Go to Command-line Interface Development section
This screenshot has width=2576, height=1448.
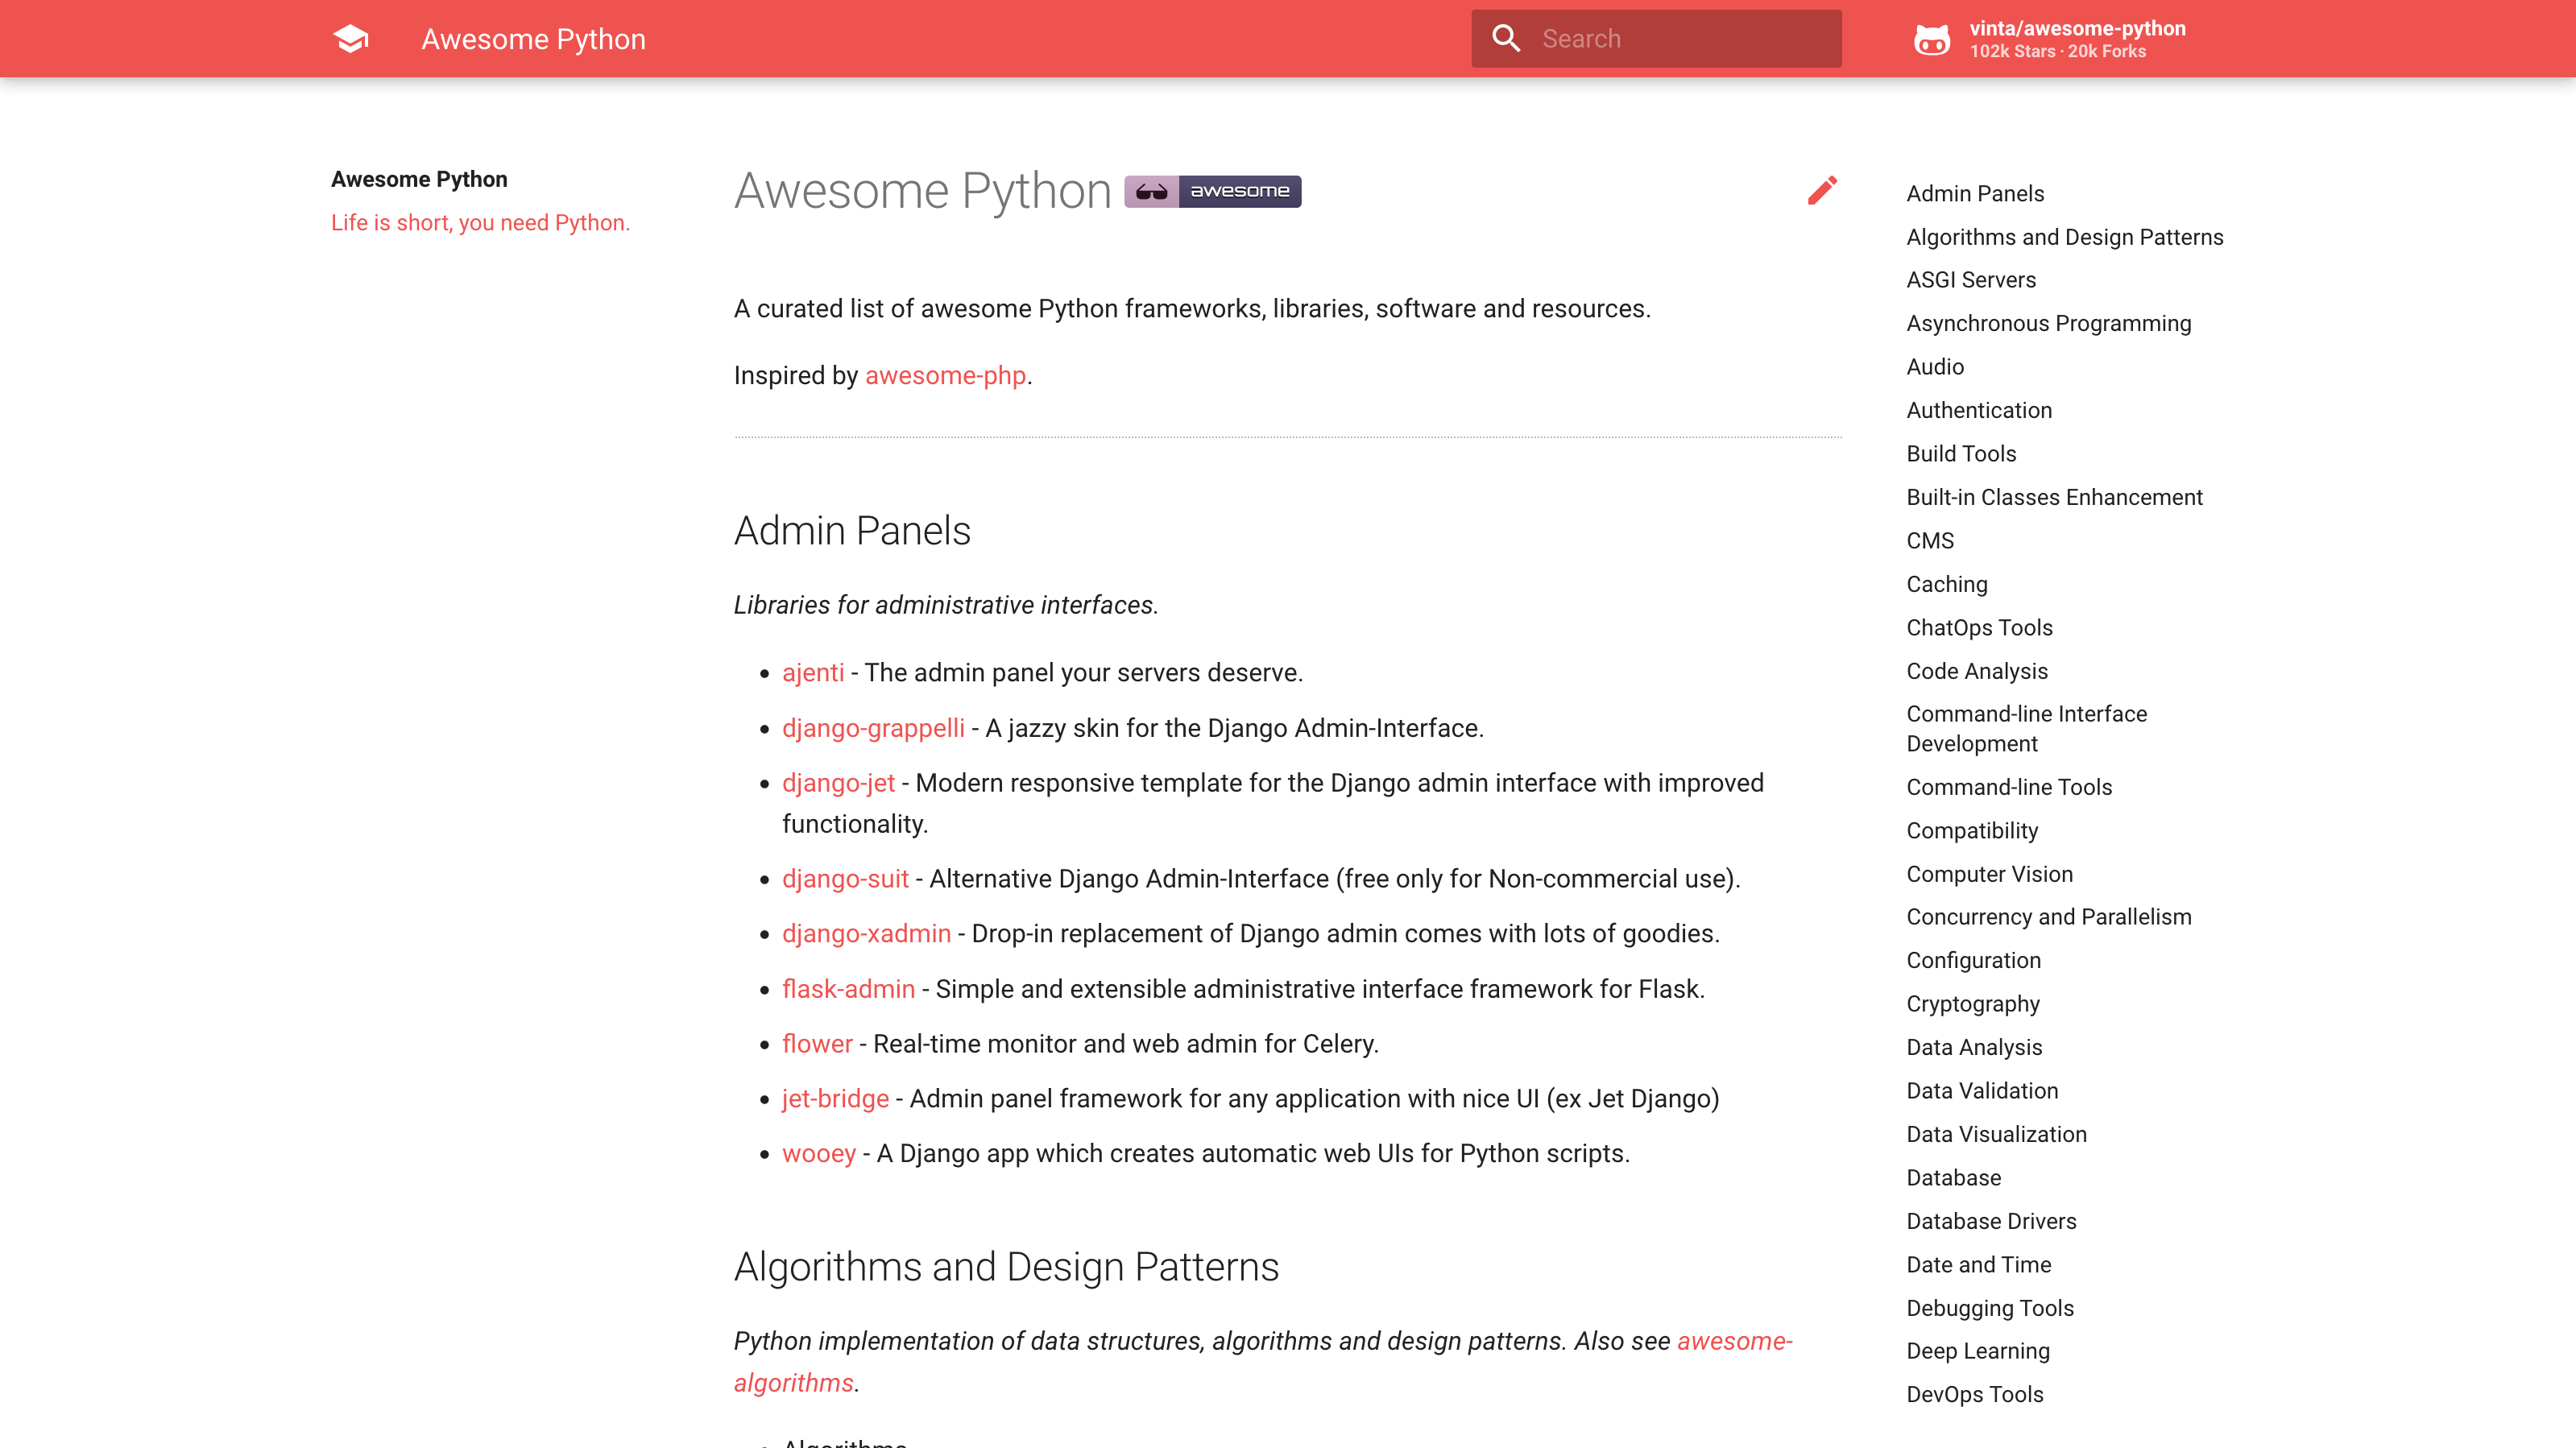(x=2026, y=728)
